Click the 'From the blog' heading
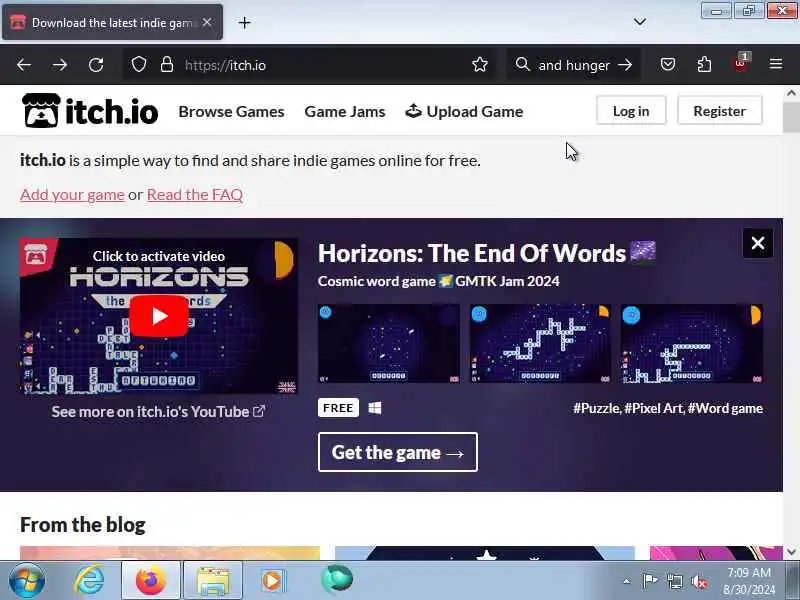 [x=83, y=524]
